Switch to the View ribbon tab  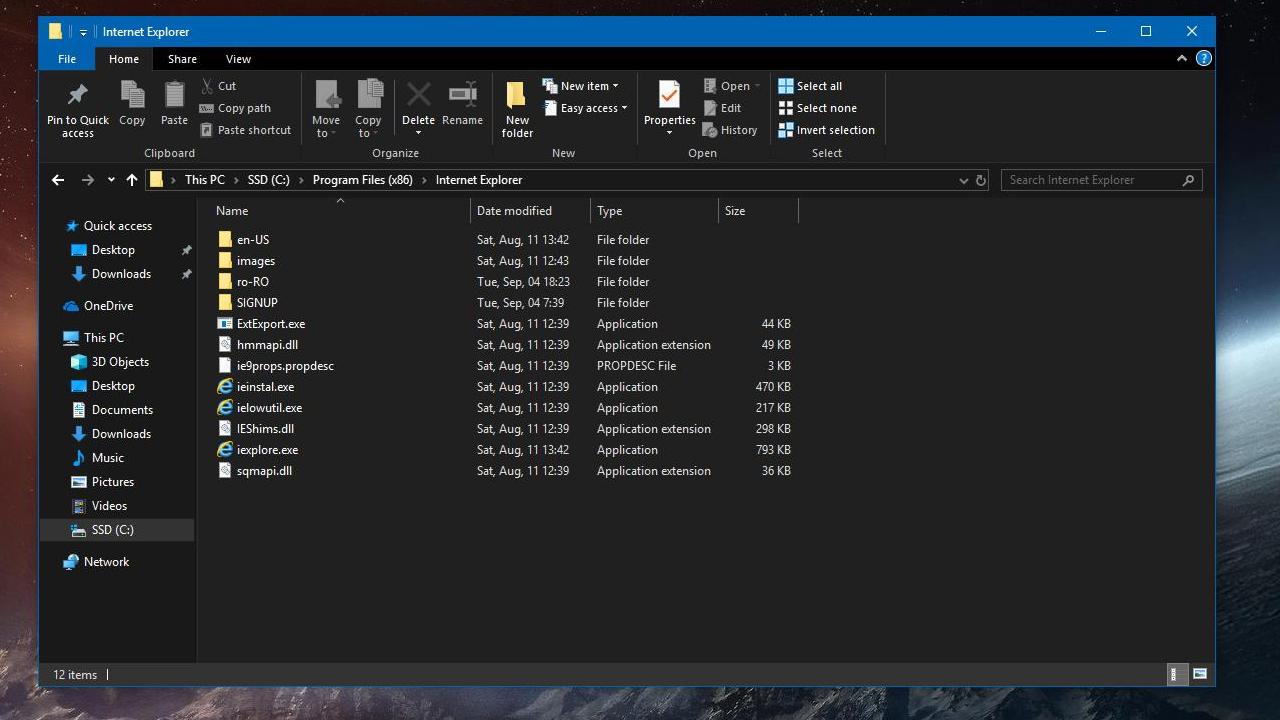coord(238,59)
